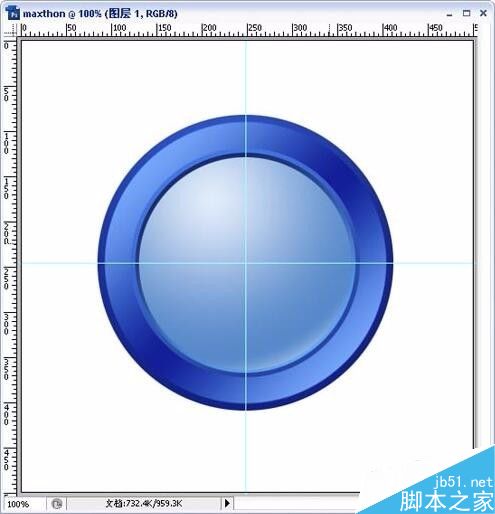
Task: Click the document size readout 732.4K/959.3K
Action: coord(144,503)
